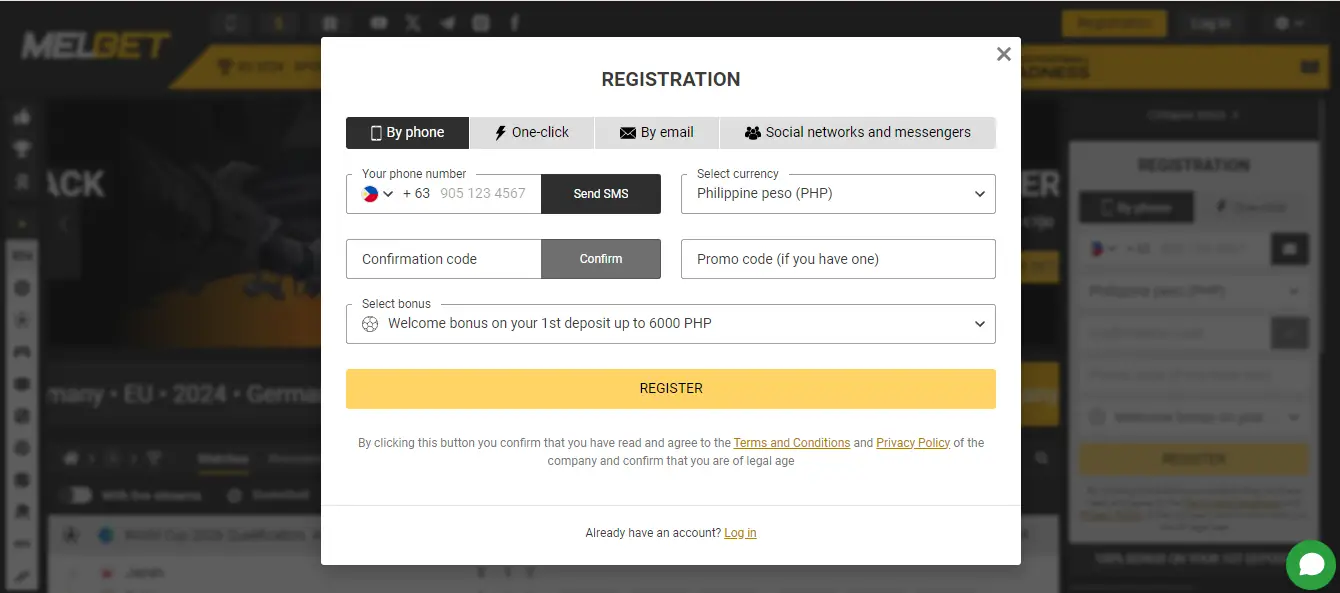Switch to the One-click registration tab

532,133
